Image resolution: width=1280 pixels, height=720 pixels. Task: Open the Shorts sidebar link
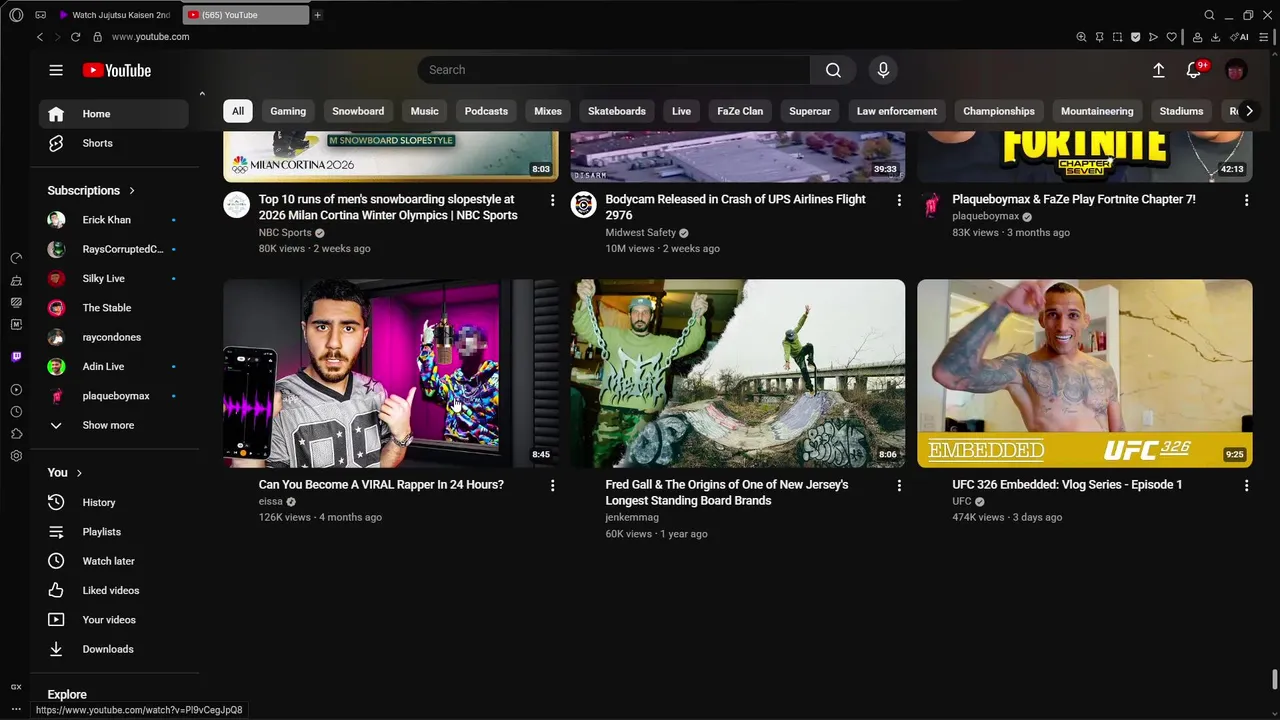pyautogui.click(x=113, y=143)
